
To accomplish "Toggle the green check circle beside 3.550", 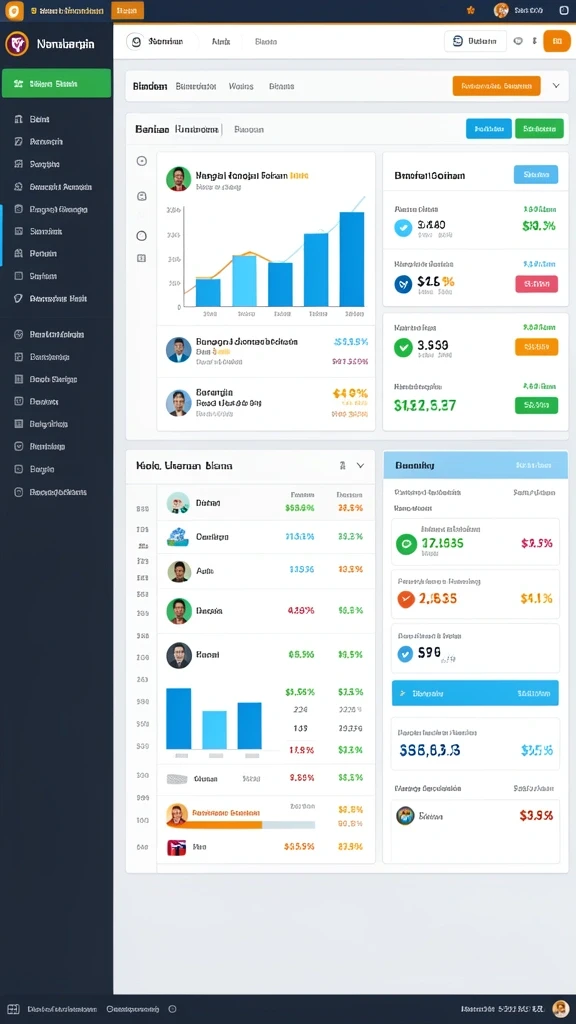I will click(403, 347).
